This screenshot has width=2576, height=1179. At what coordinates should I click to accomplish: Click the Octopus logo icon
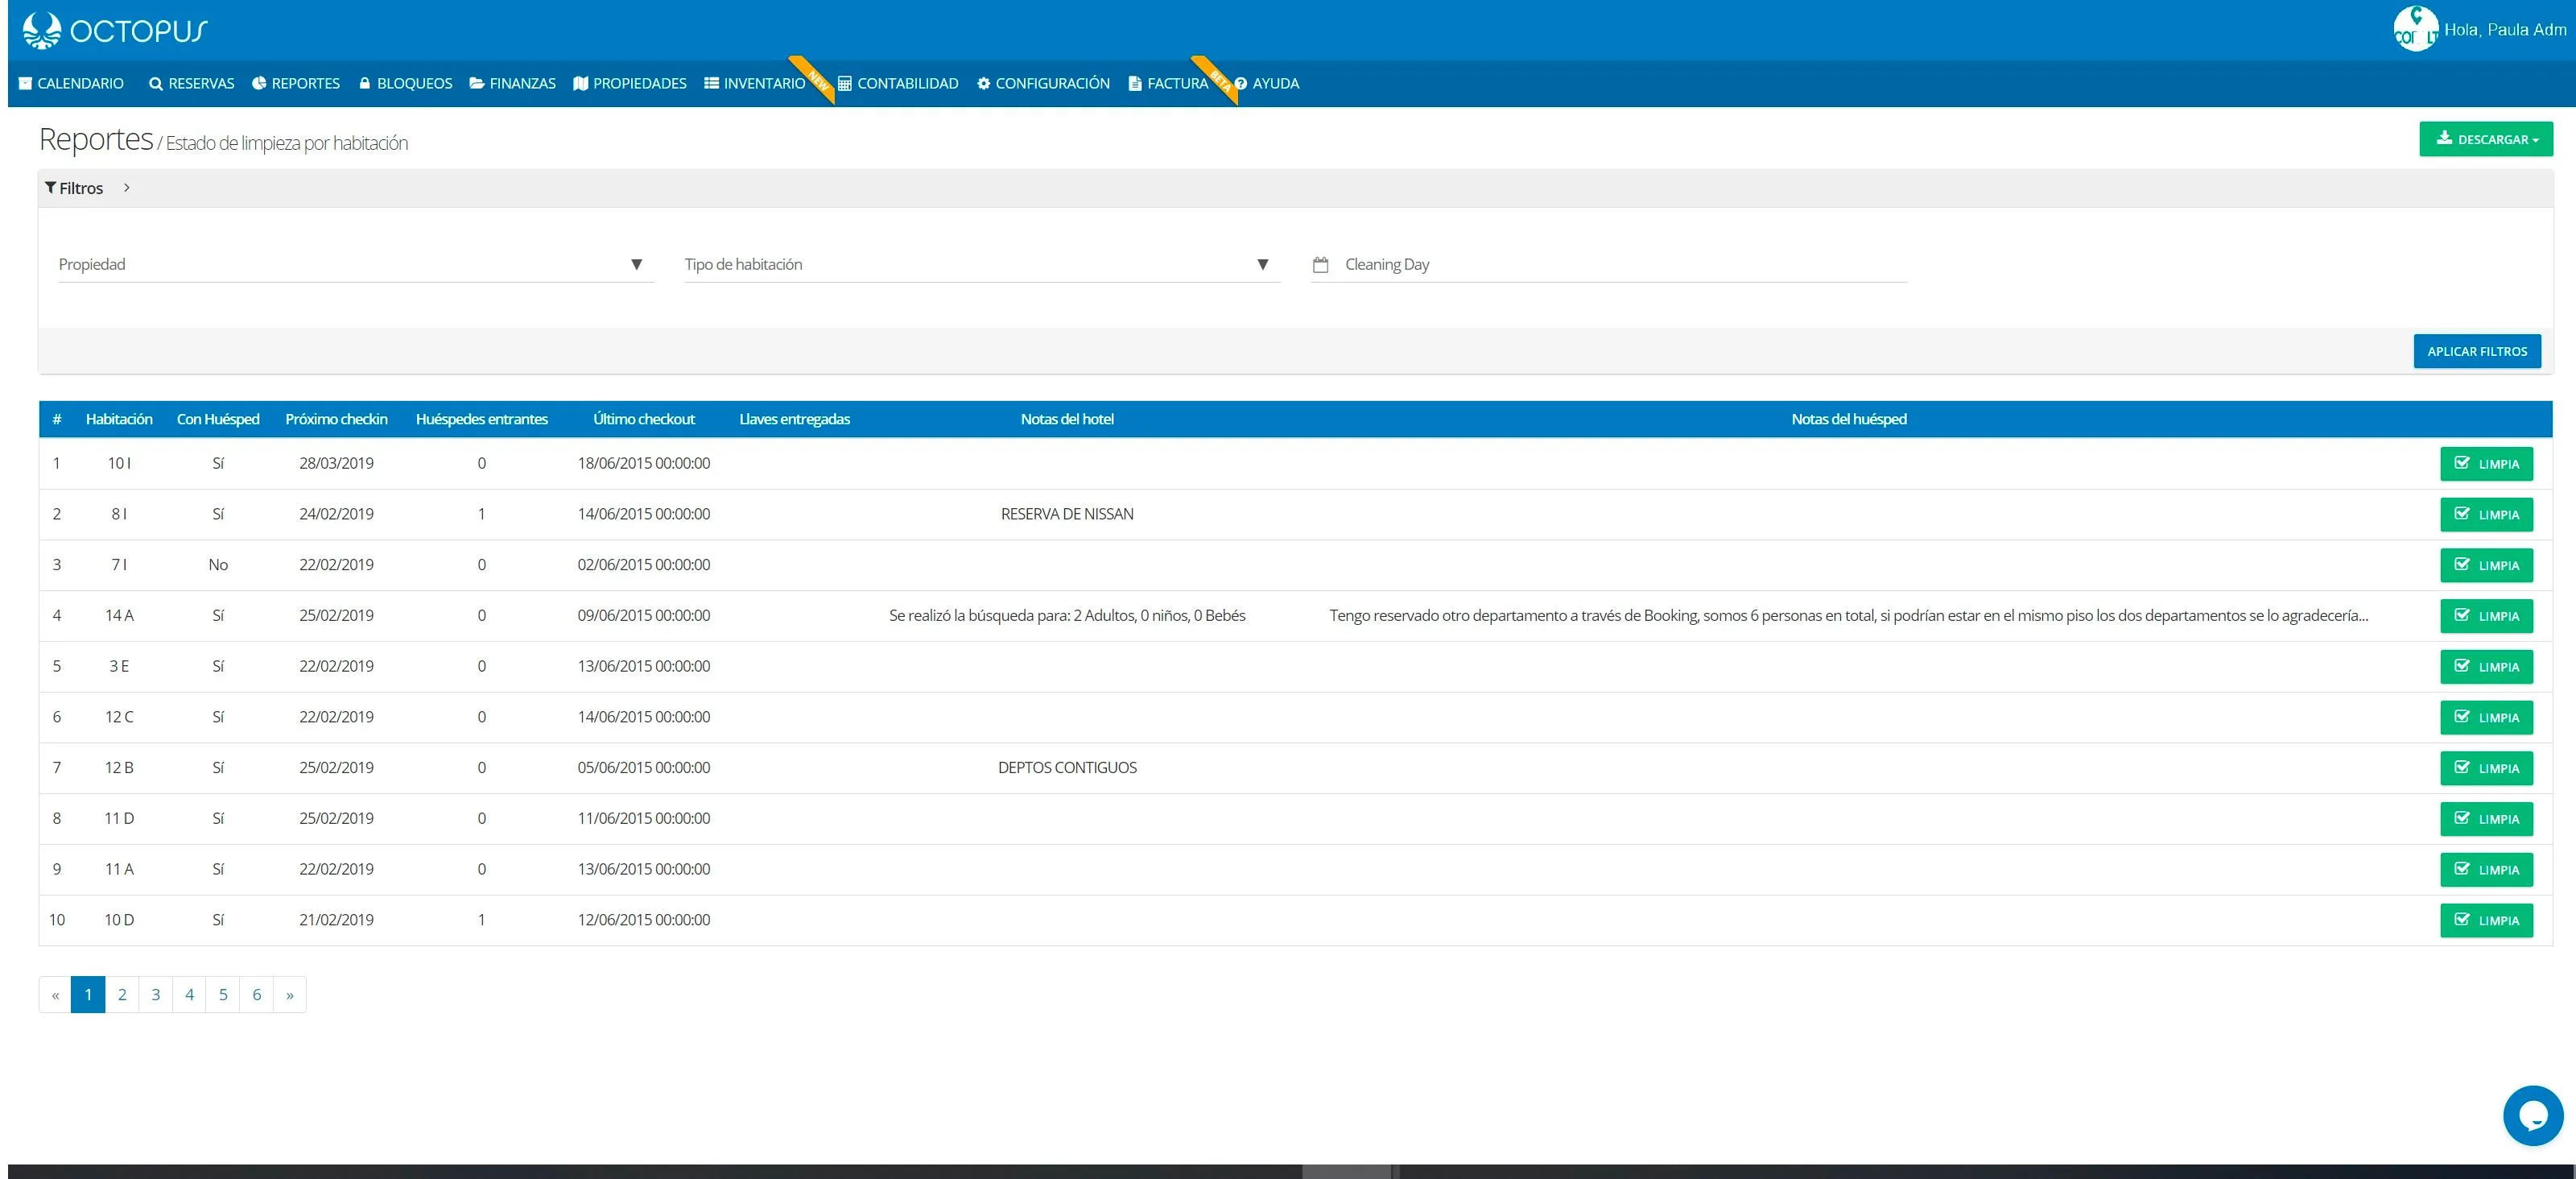pyautogui.click(x=42, y=30)
